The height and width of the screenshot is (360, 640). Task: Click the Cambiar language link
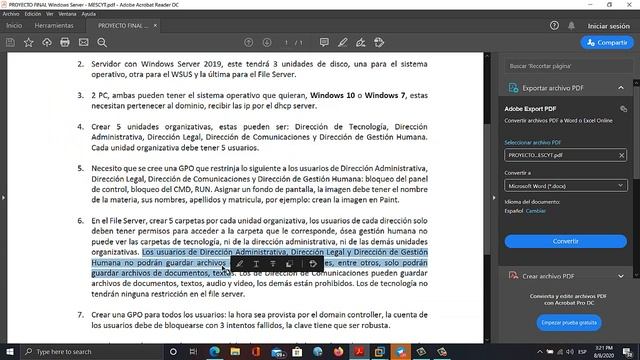[536, 211]
